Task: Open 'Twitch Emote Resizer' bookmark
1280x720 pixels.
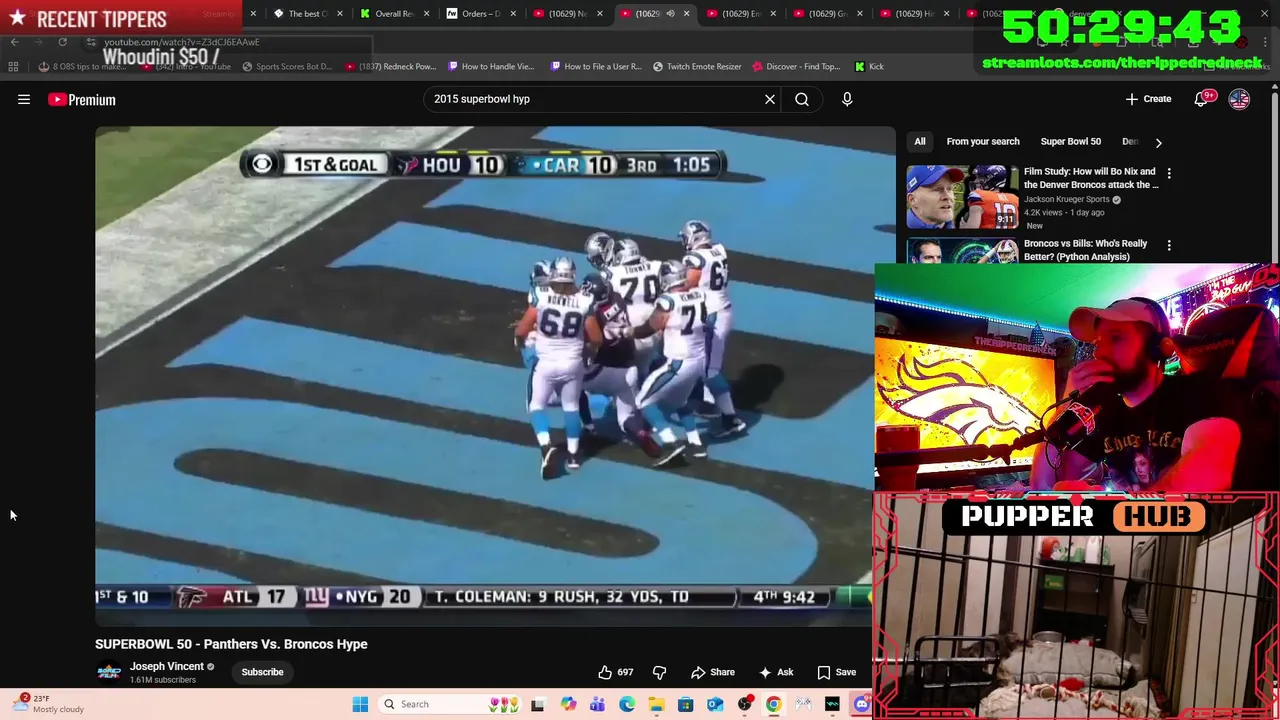Action: pyautogui.click(x=697, y=66)
